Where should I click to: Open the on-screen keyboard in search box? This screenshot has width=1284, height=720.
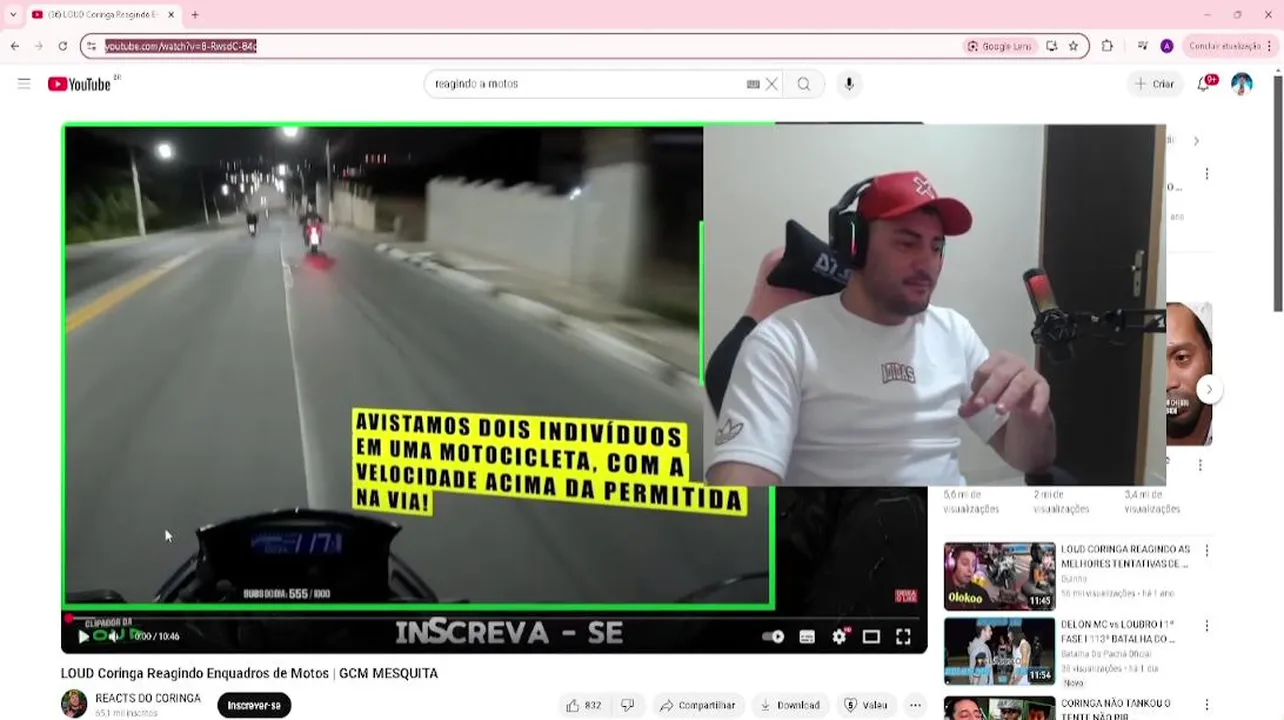point(753,84)
